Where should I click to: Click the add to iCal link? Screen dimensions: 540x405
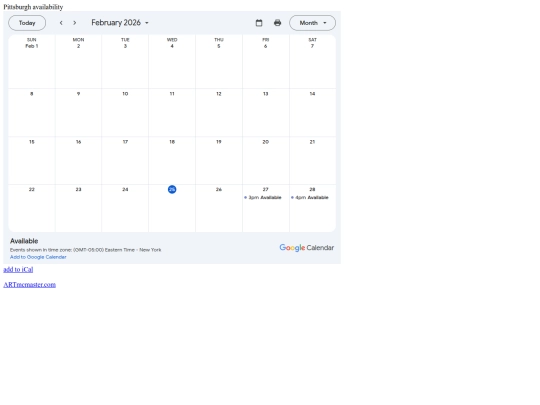pos(18,269)
